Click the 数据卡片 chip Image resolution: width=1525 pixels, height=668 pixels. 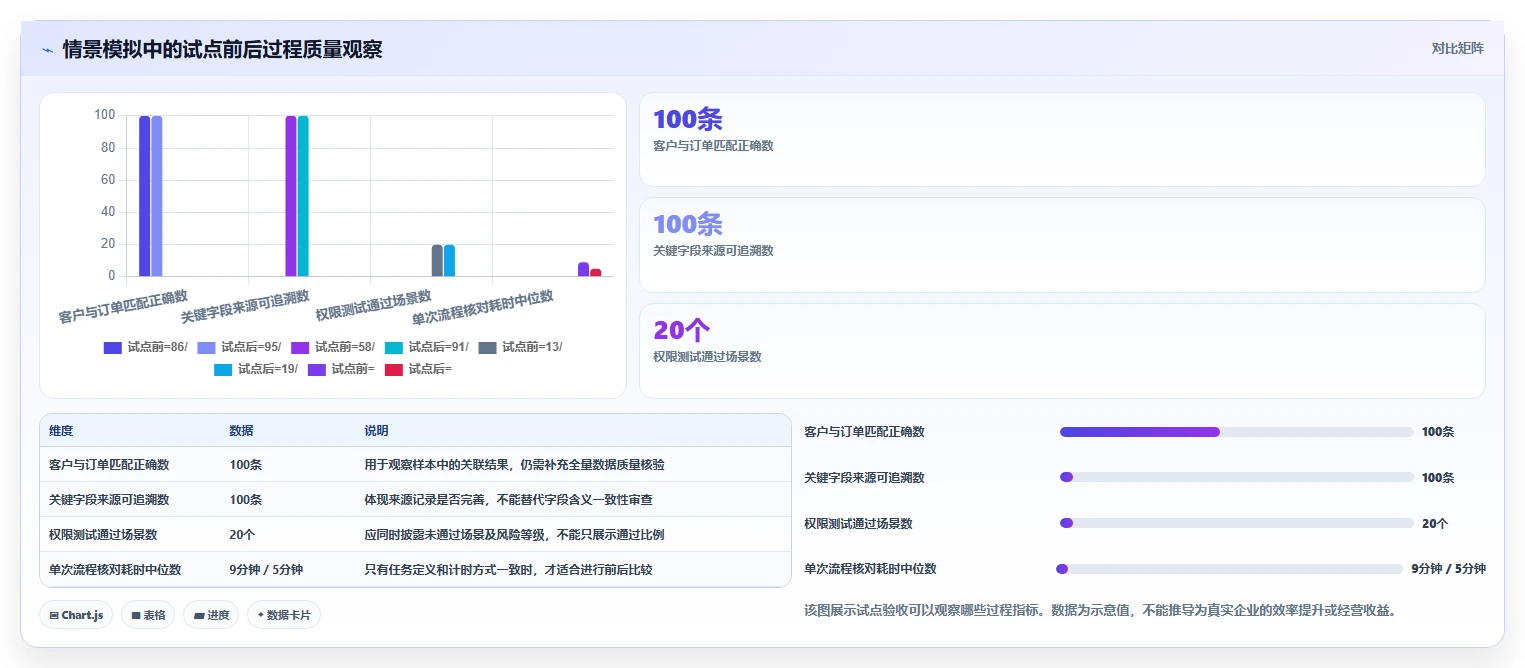click(283, 615)
